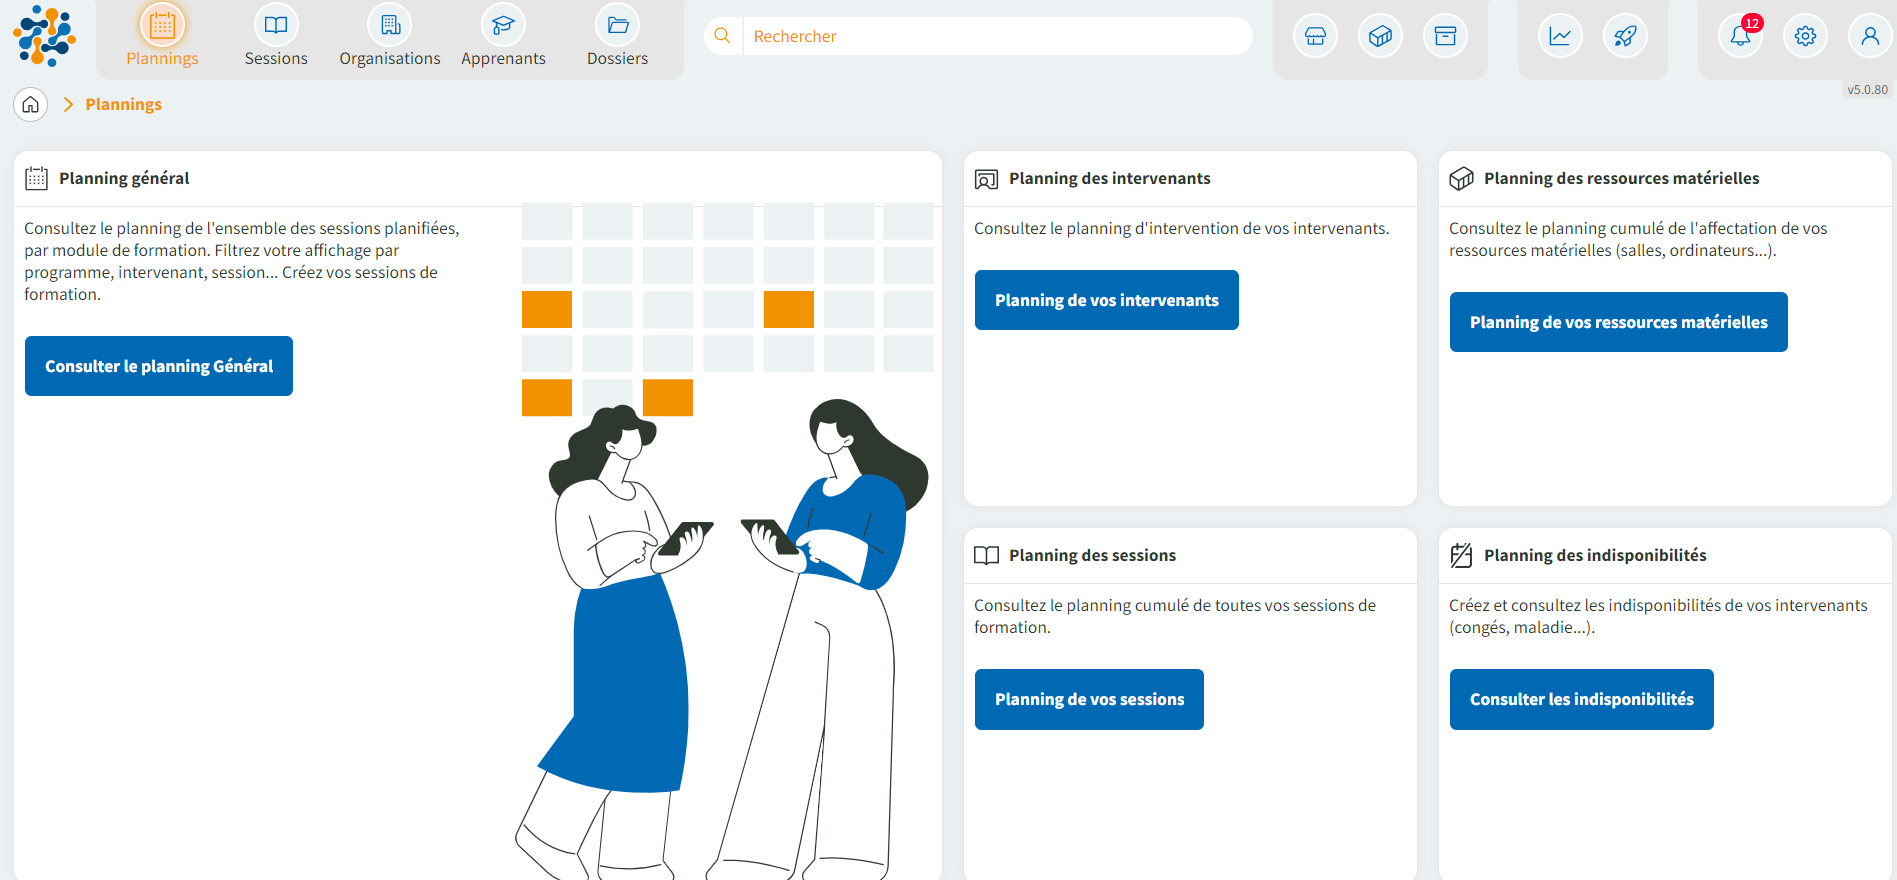Go to home via house icon
This screenshot has height=880, width=1897.
(31, 104)
